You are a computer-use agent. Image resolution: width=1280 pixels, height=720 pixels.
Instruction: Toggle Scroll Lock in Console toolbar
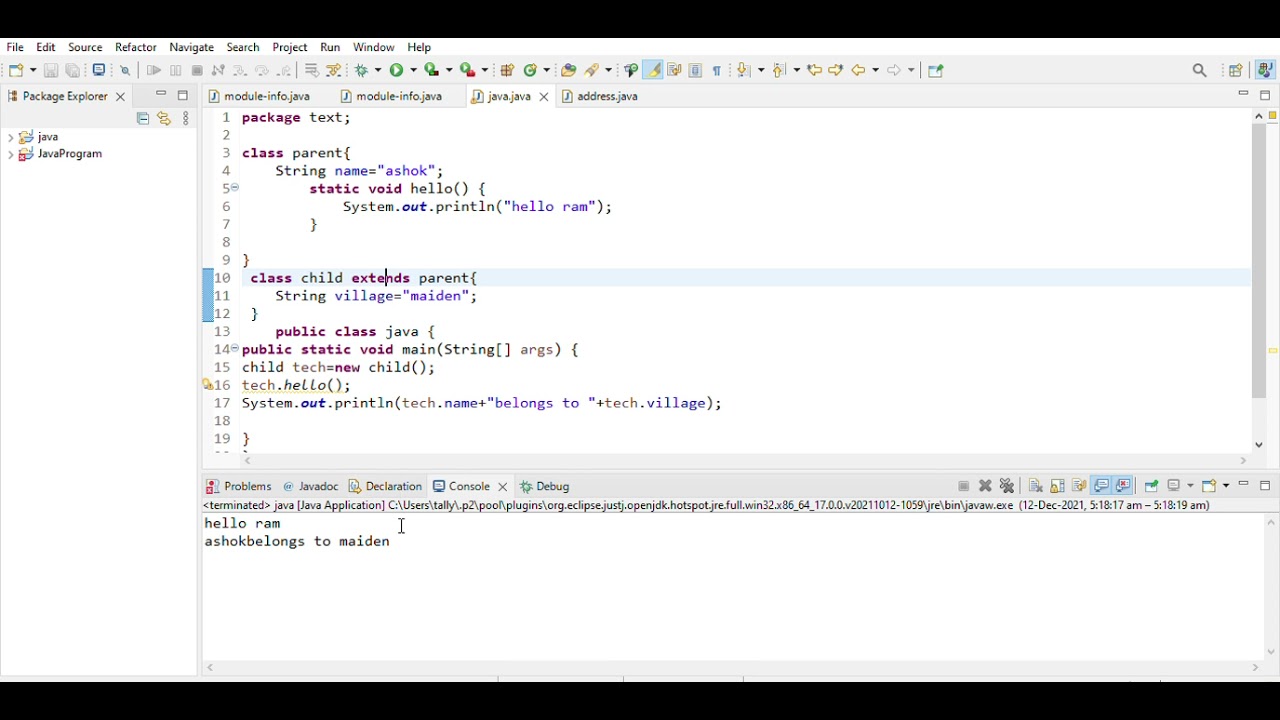pos(1057,486)
